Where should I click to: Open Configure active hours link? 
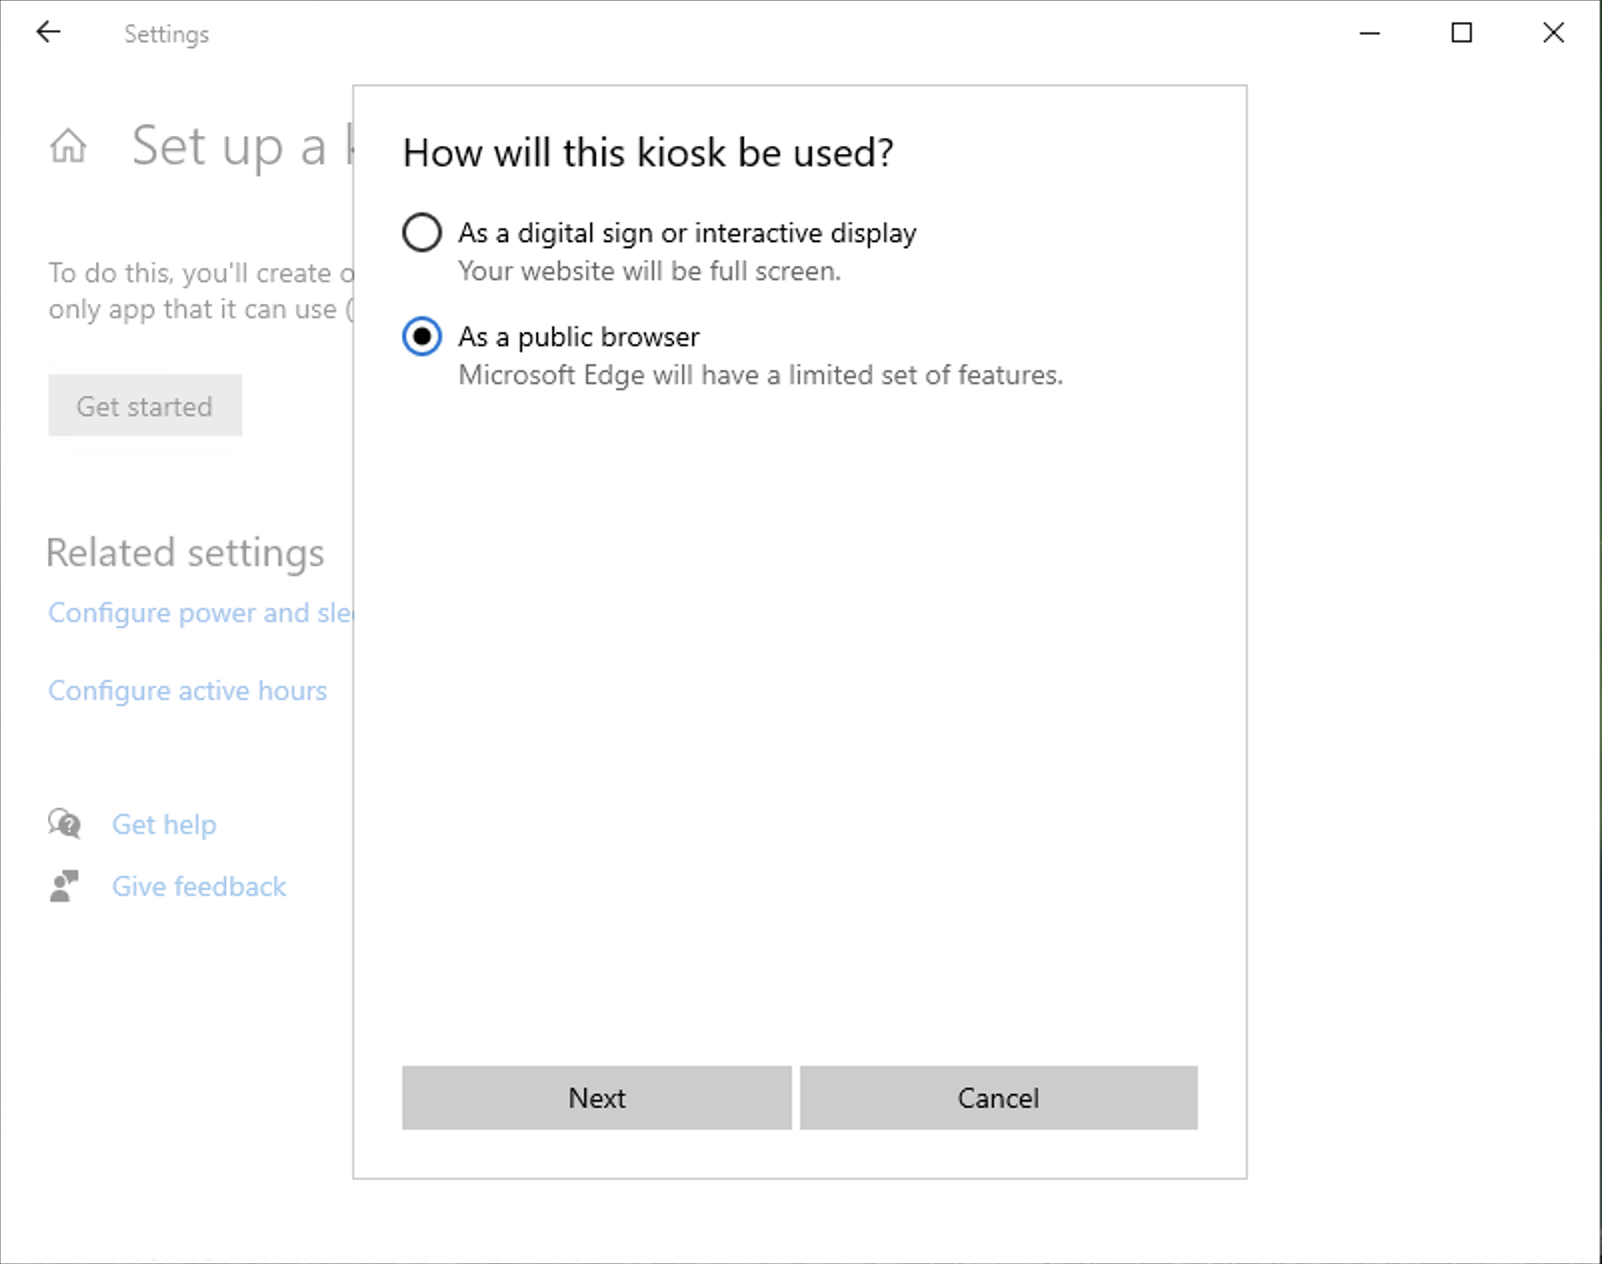click(x=188, y=691)
